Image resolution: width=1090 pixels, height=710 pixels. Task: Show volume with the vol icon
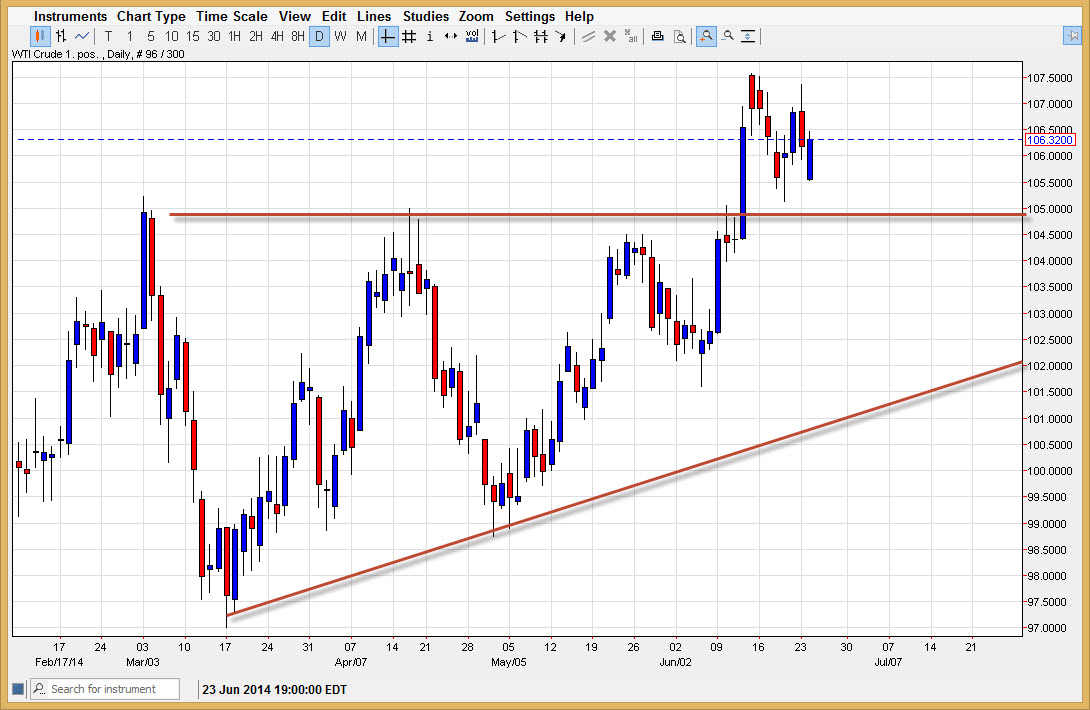click(472, 36)
